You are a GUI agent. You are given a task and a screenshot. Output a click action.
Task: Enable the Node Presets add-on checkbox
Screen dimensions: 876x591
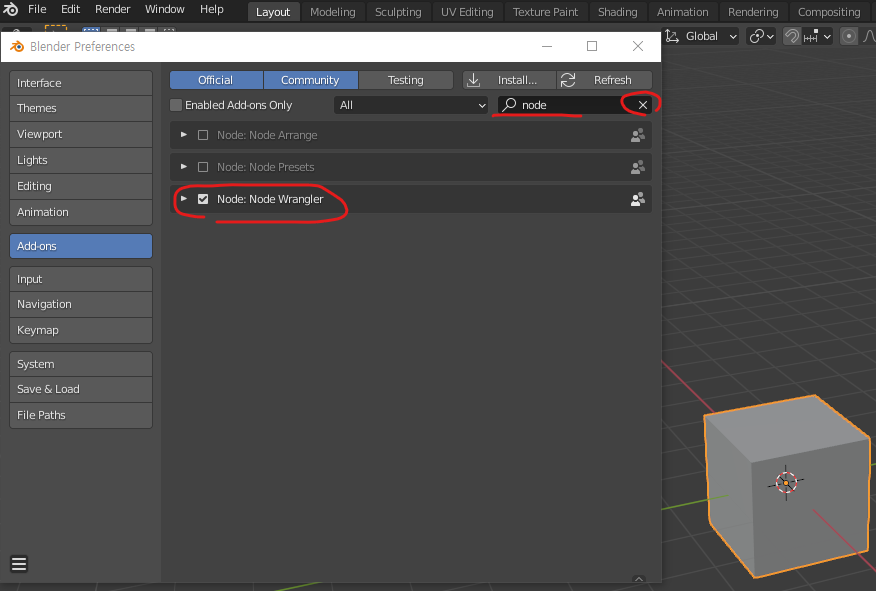(203, 167)
